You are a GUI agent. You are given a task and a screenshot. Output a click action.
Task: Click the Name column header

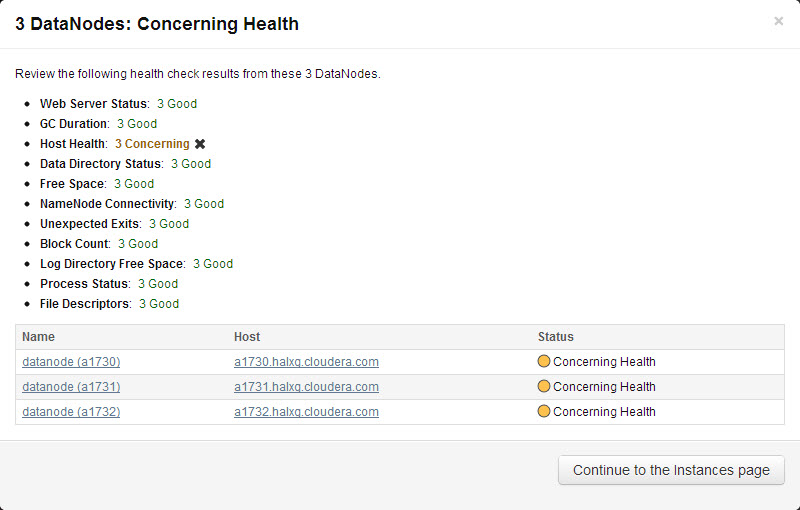[x=38, y=337]
